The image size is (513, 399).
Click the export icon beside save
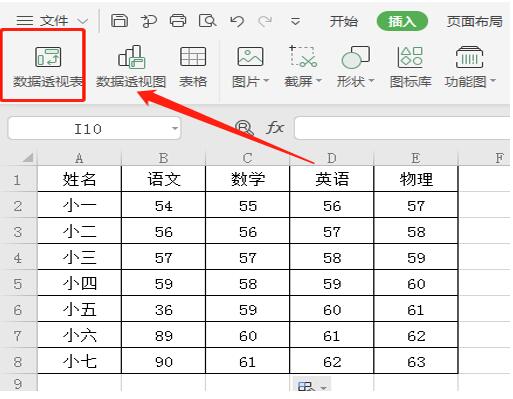tap(149, 21)
